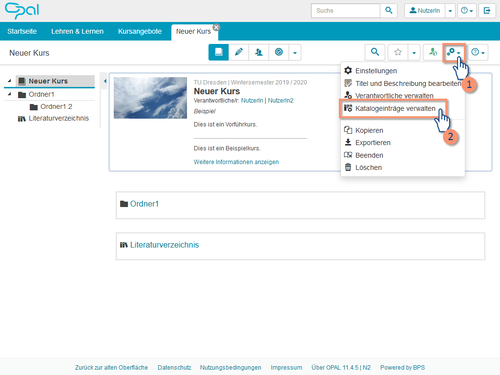Click the Neuer Kurs course icon in tree
This screenshot has width=500, height=375.
pos(22,81)
